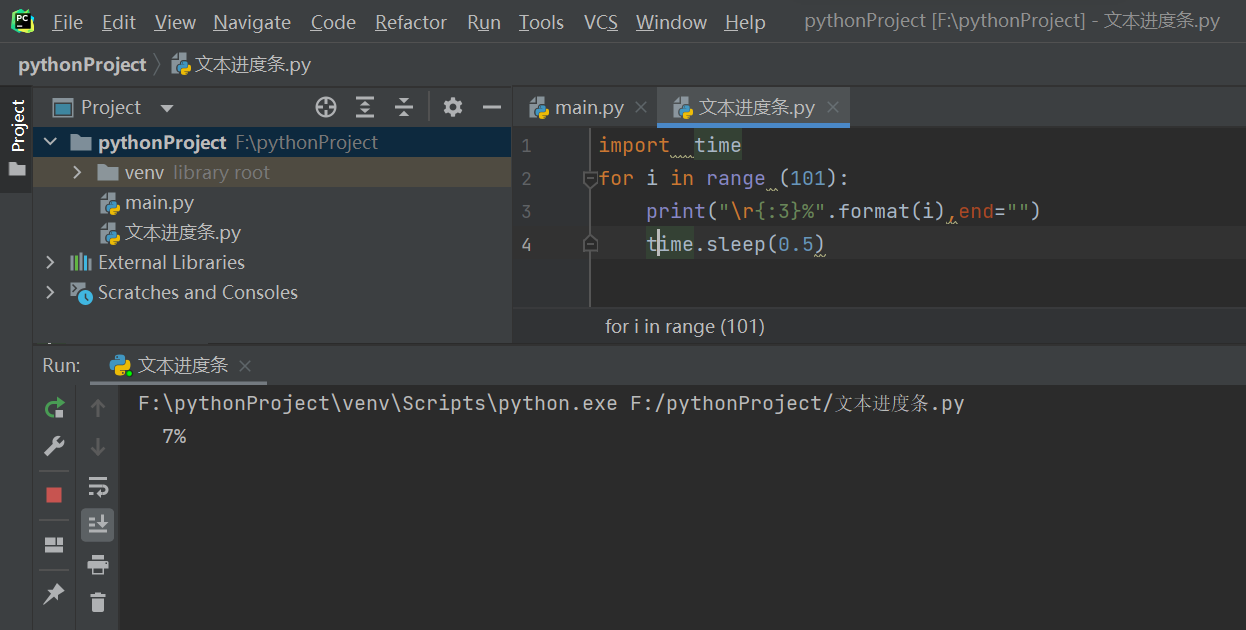The height and width of the screenshot is (630, 1246).
Task: Collapse the pythonProject tree node
Action: coord(49,141)
